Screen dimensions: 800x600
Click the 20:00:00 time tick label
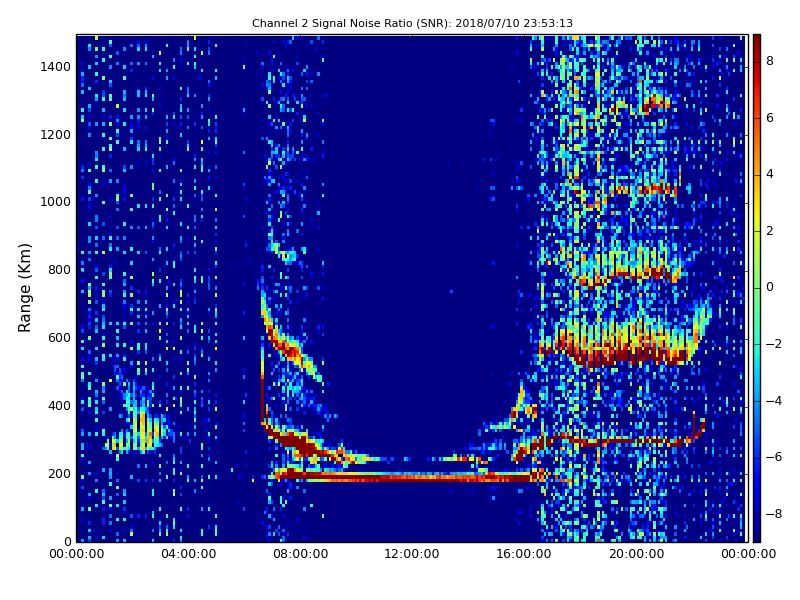pyautogui.click(x=636, y=554)
